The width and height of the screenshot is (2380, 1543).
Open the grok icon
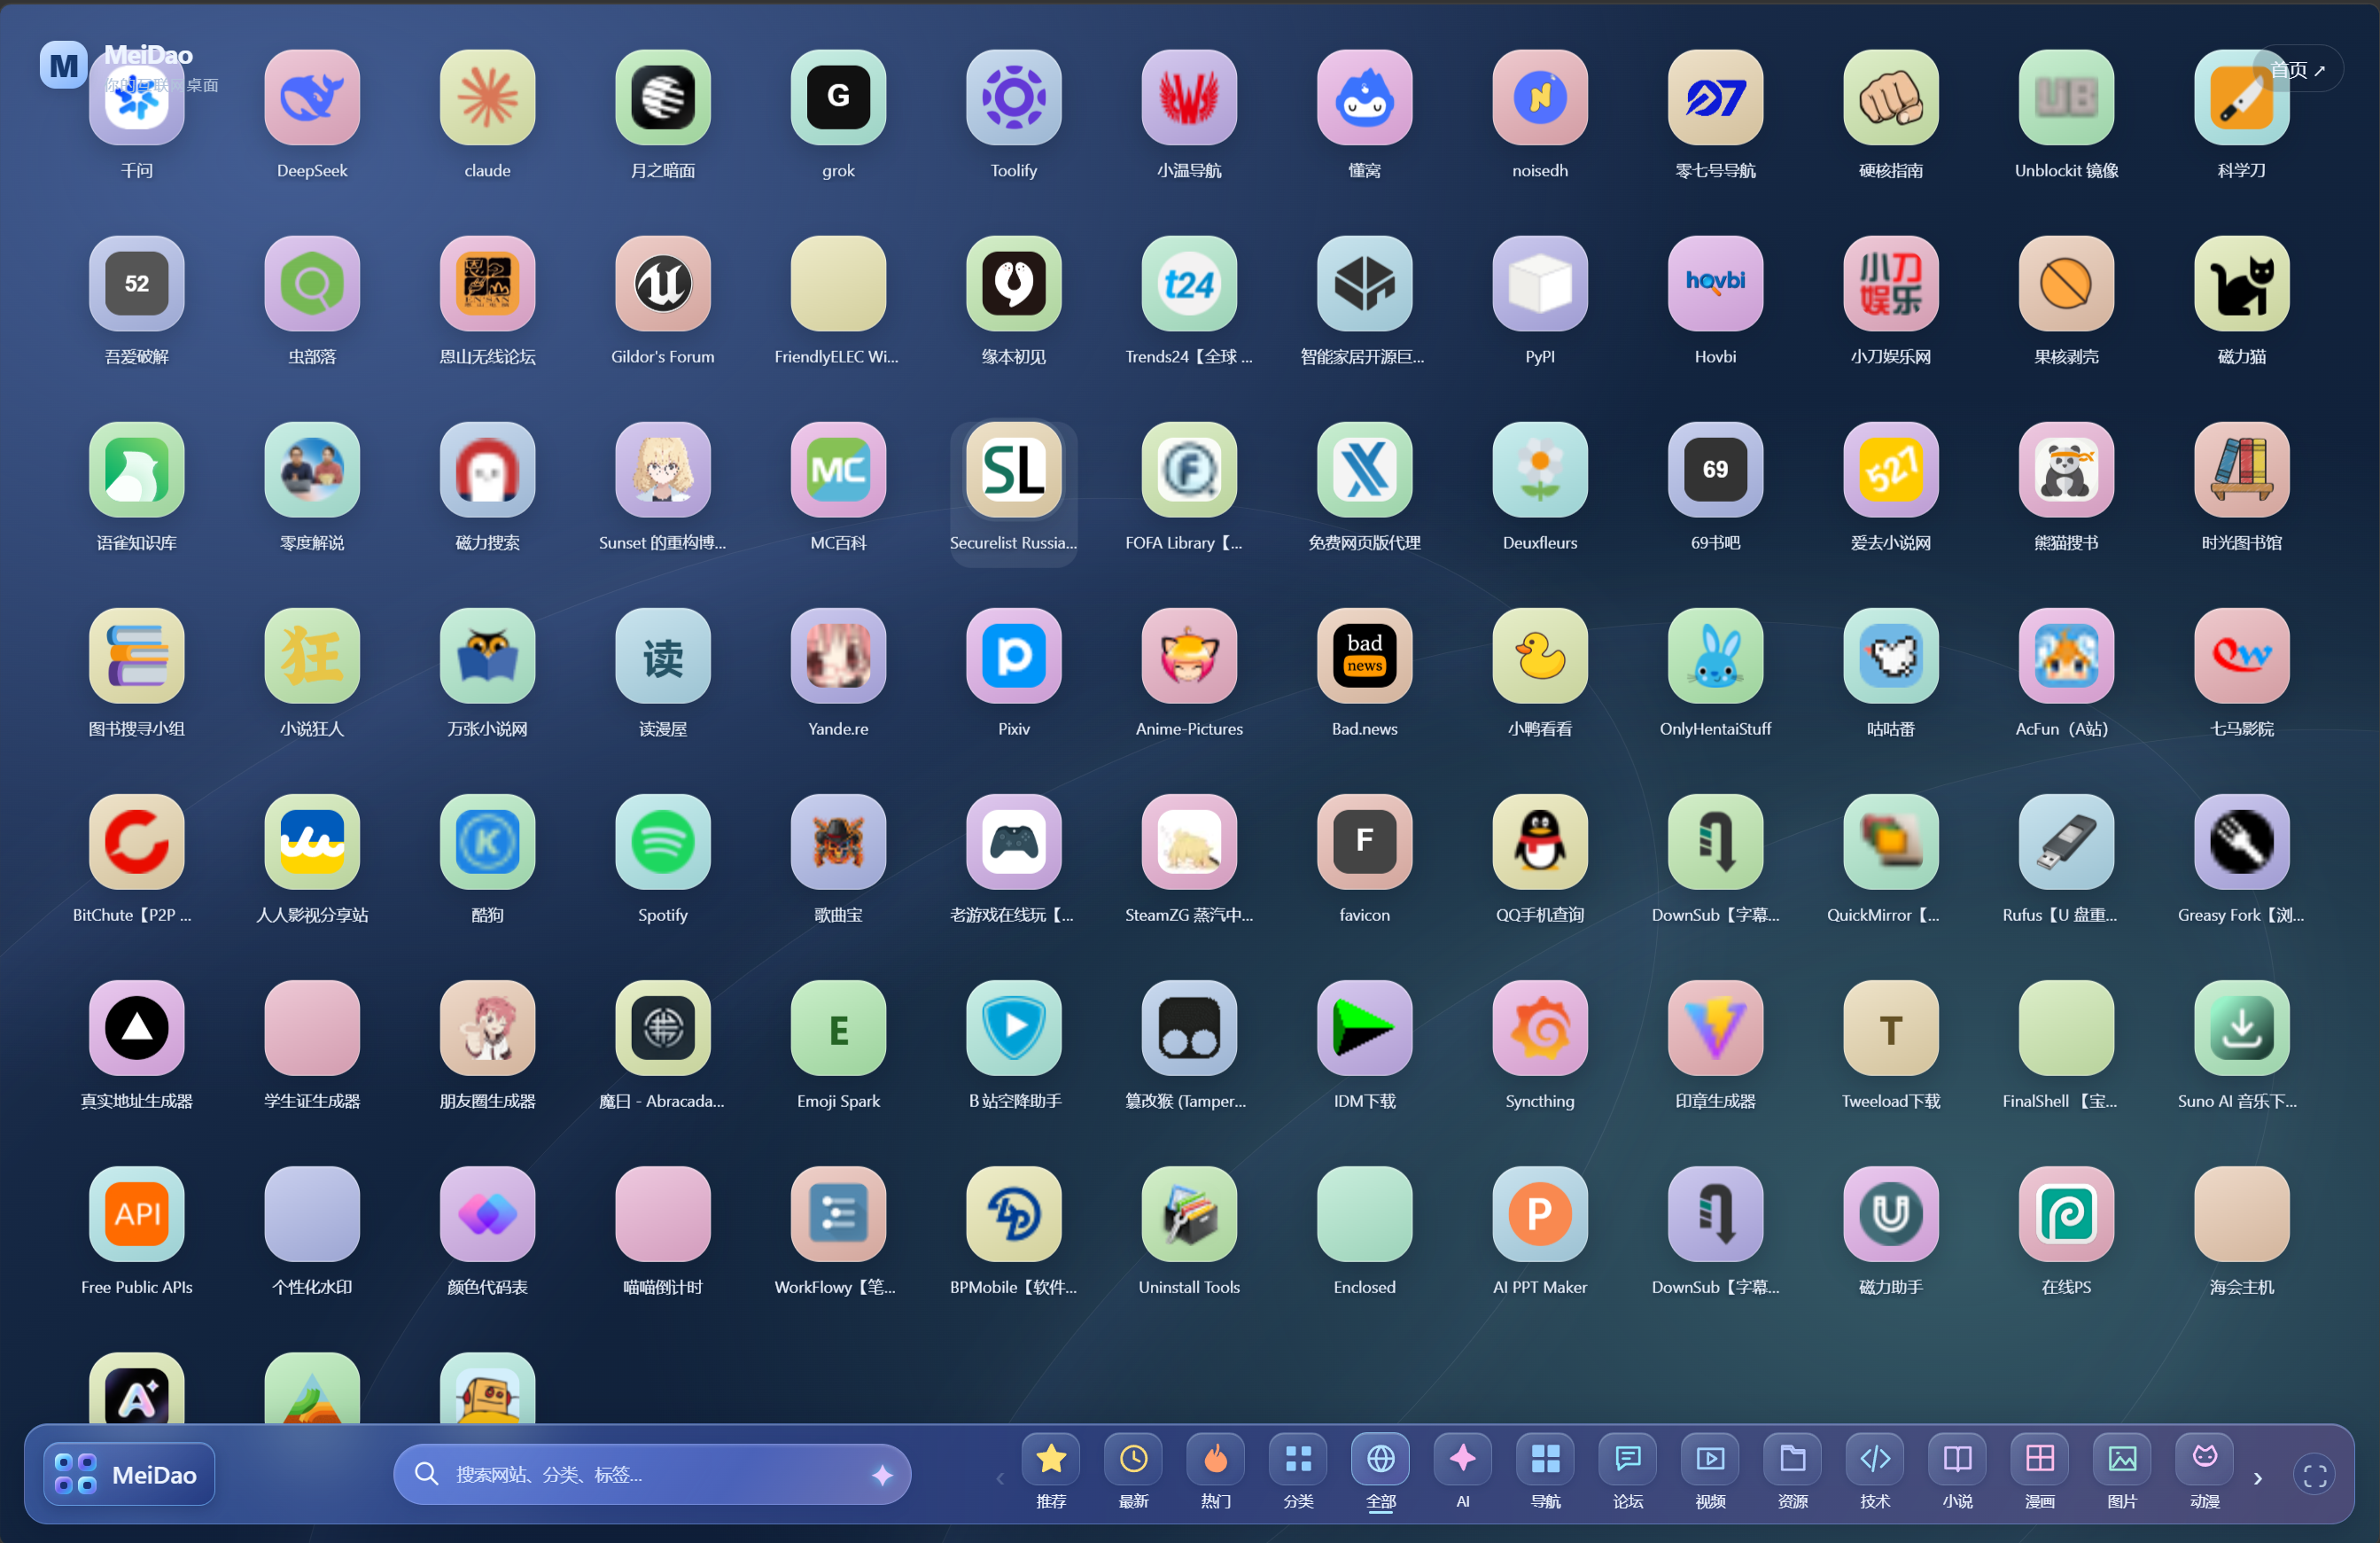(x=838, y=98)
